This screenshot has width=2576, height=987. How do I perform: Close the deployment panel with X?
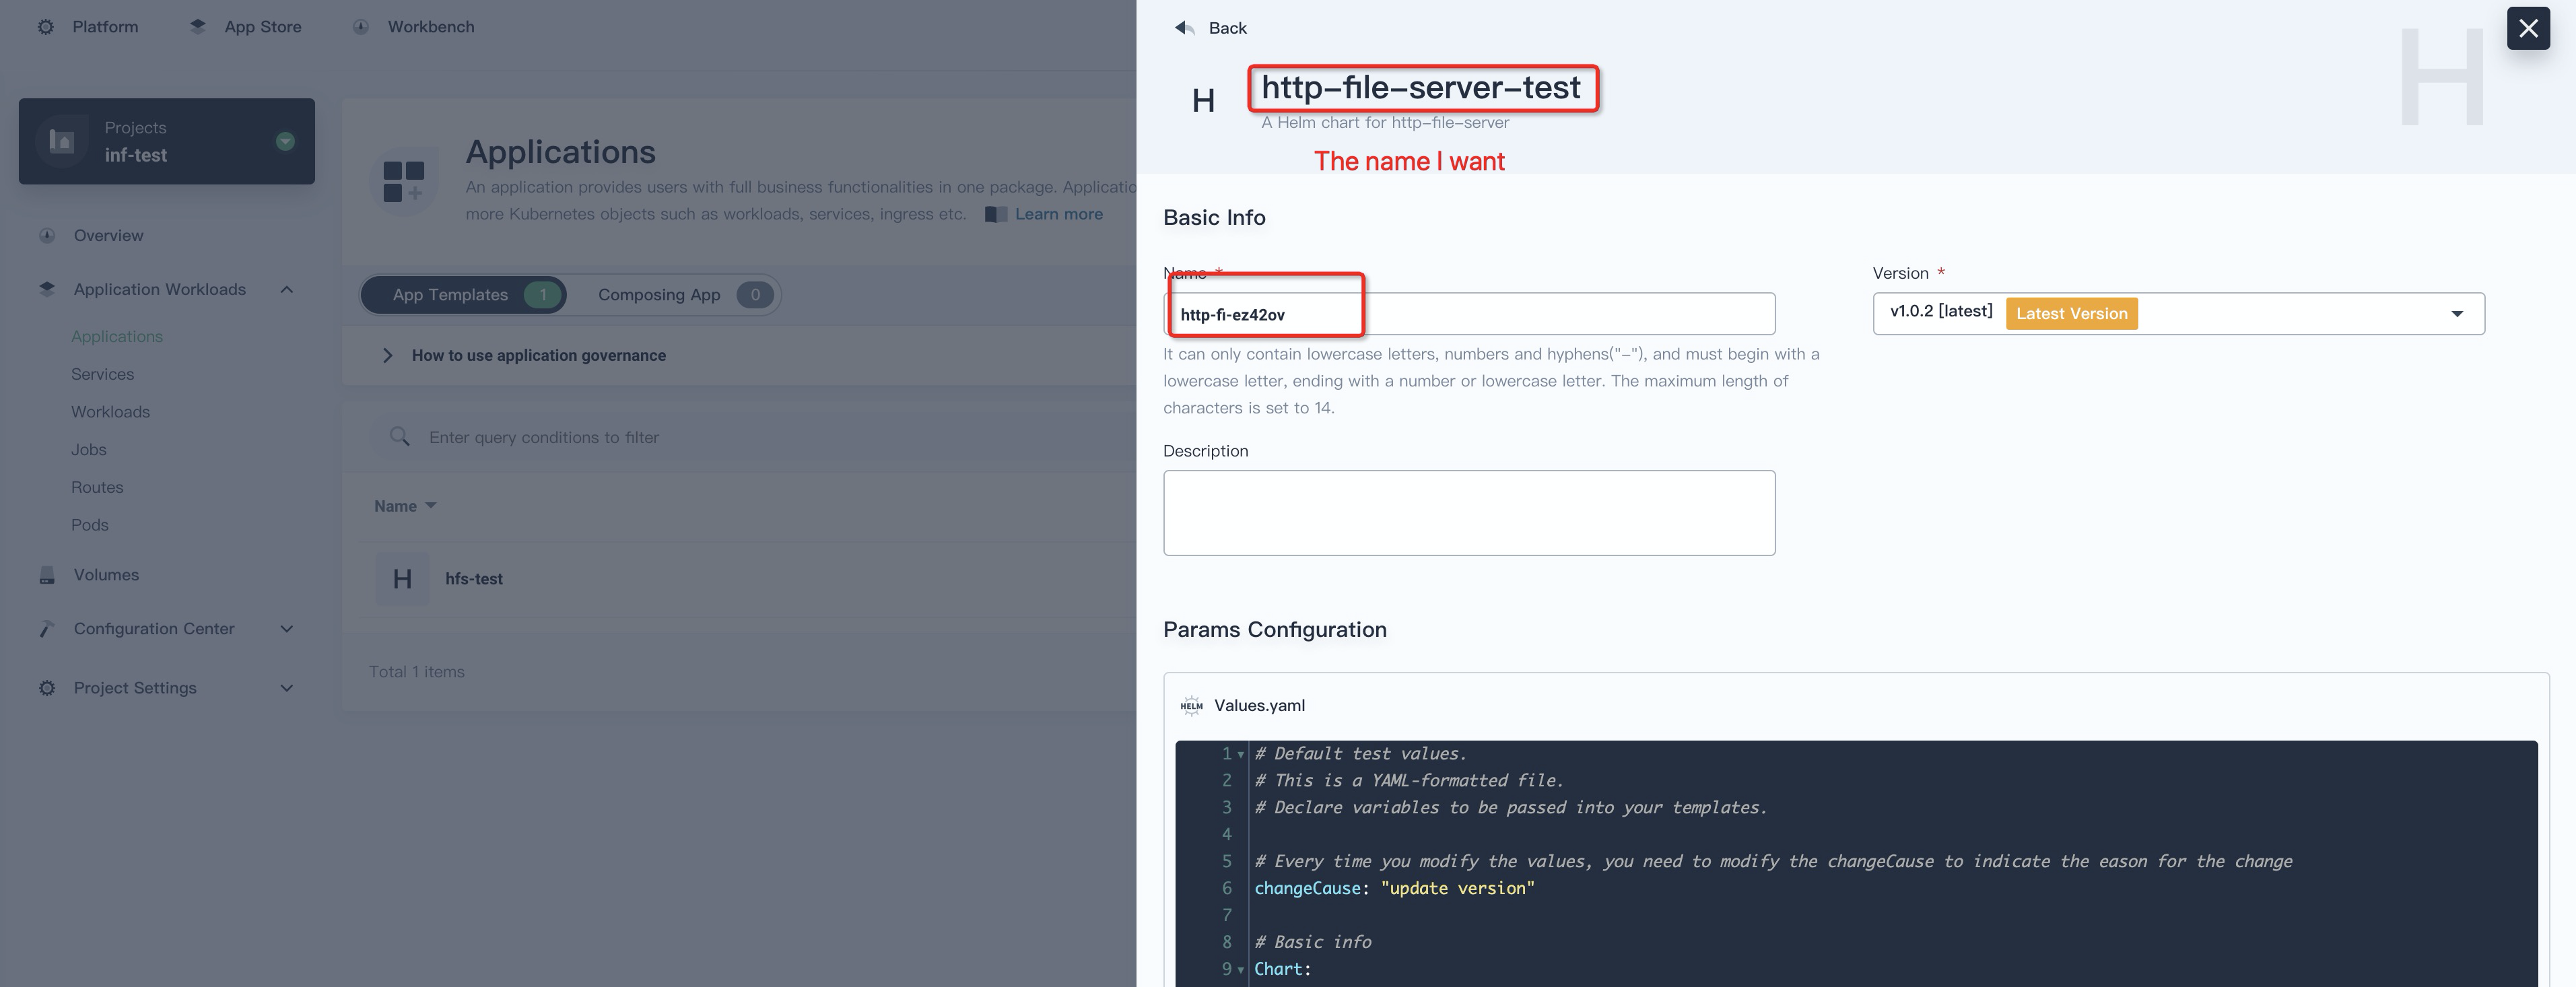click(2528, 28)
